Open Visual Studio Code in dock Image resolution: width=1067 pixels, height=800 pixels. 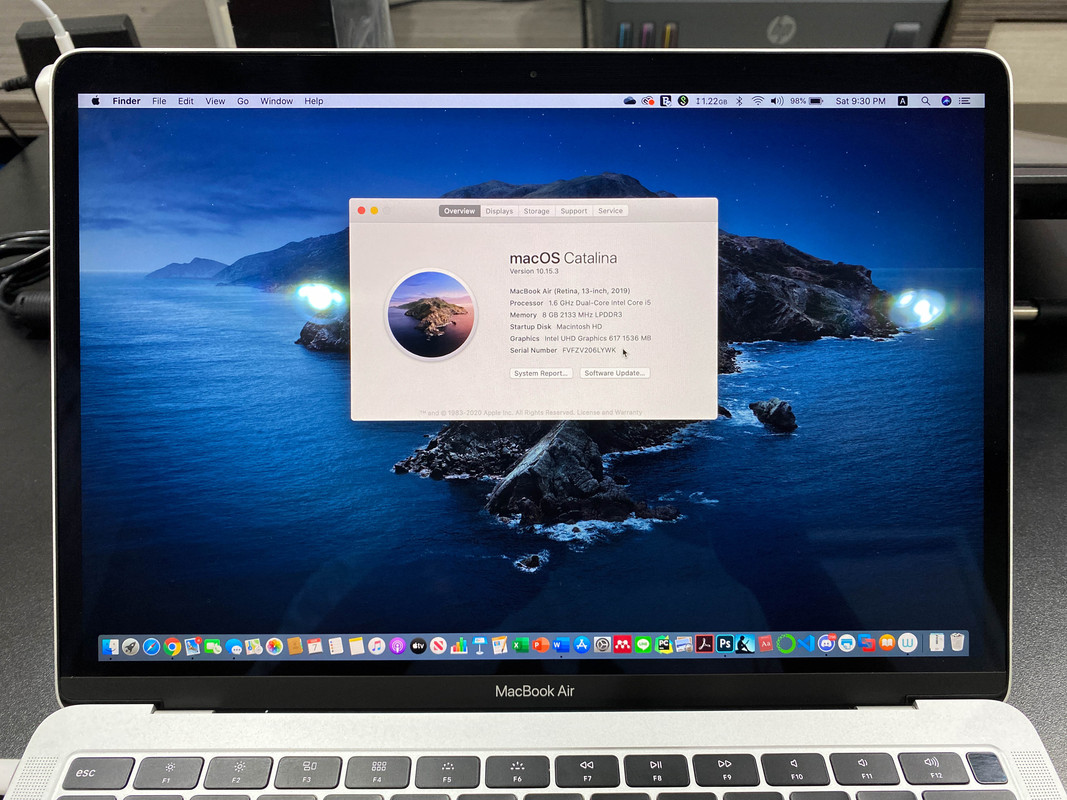coord(806,644)
